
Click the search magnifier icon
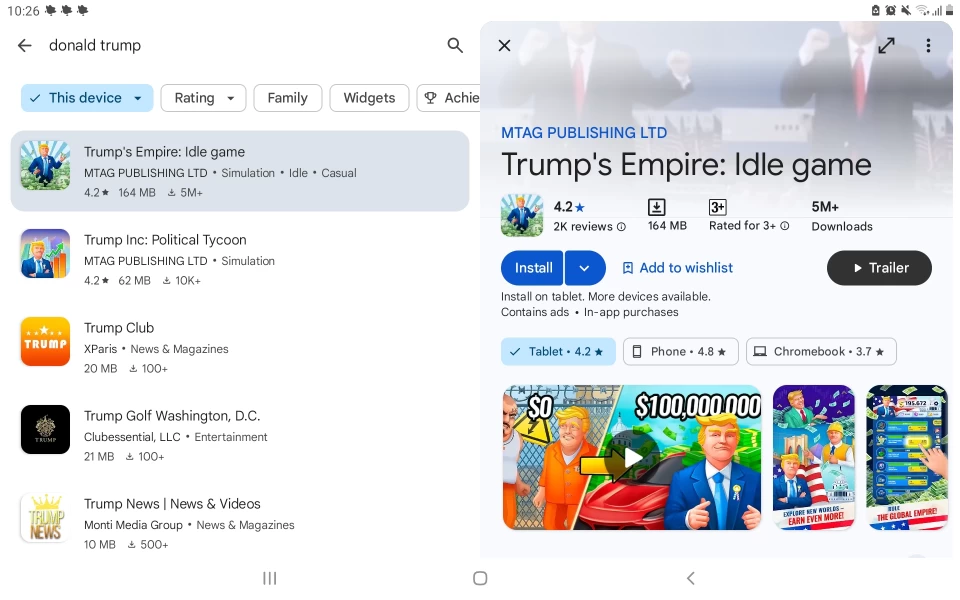click(x=455, y=45)
